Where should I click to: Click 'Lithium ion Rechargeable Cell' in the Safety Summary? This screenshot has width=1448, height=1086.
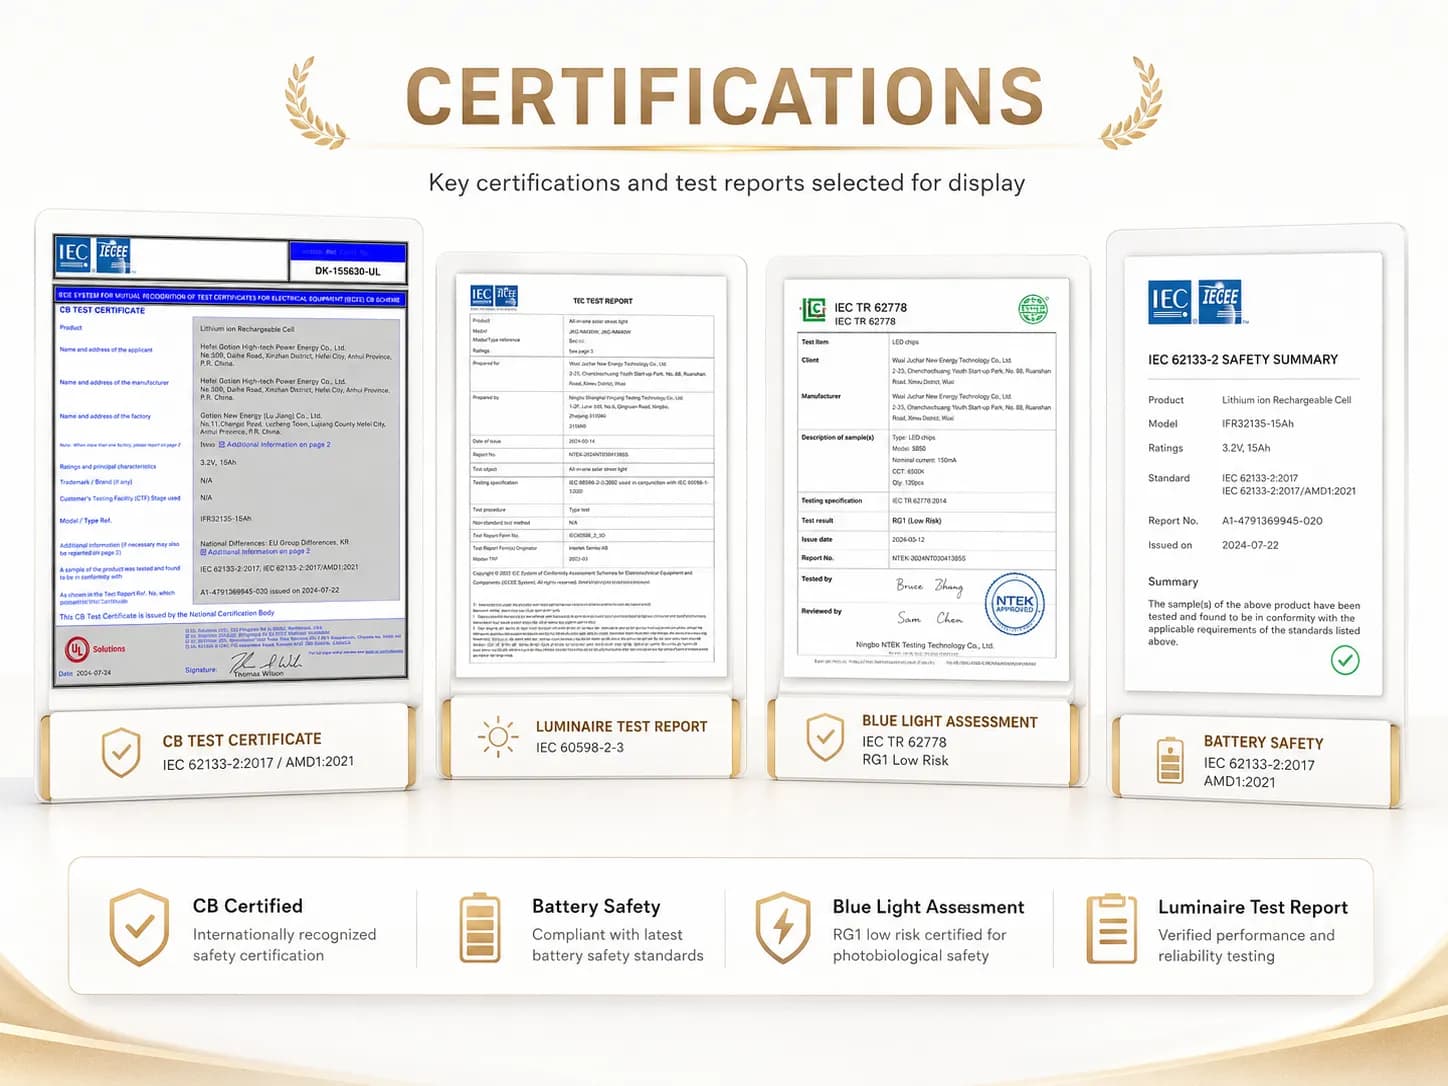(1286, 400)
